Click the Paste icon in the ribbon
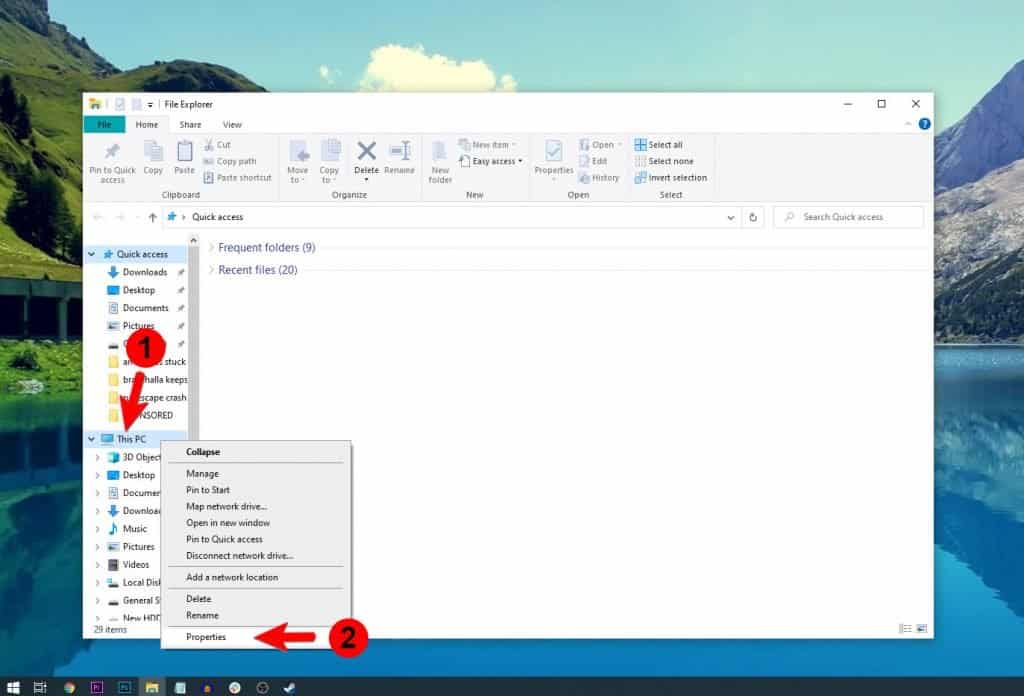This screenshot has width=1024, height=696. pos(184,157)
